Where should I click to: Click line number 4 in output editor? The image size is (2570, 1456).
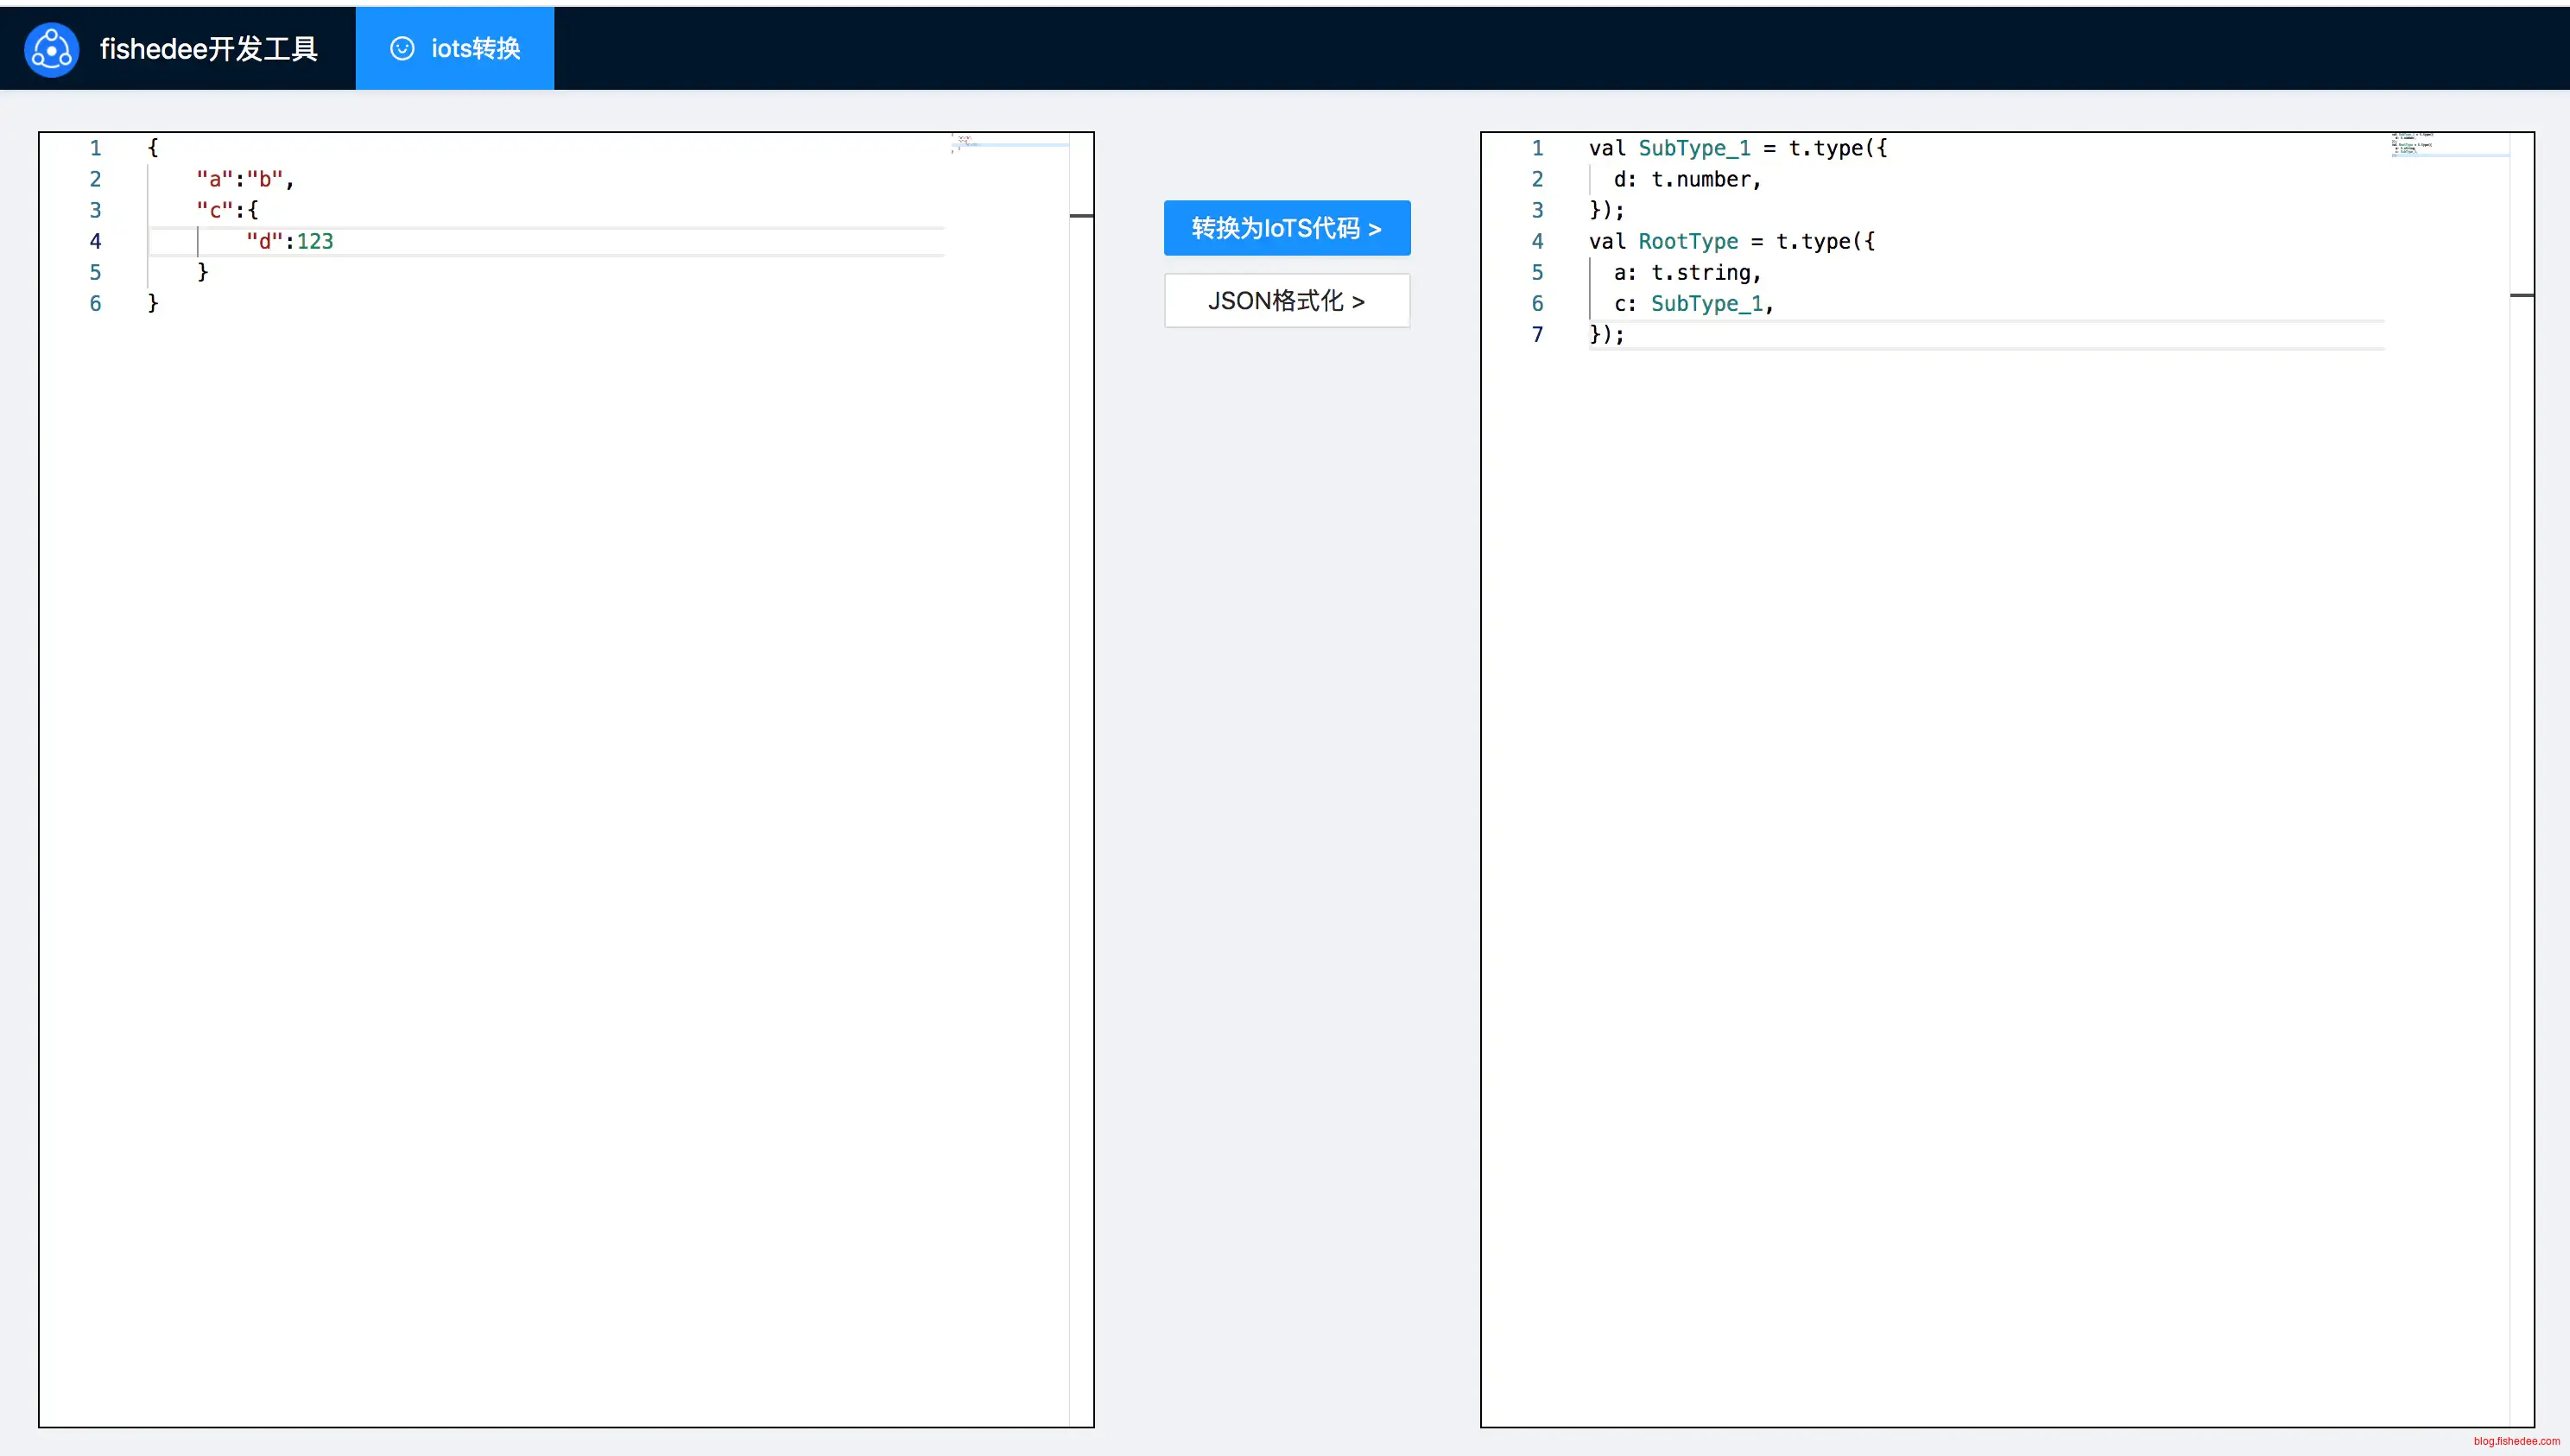pos(1537,241)
